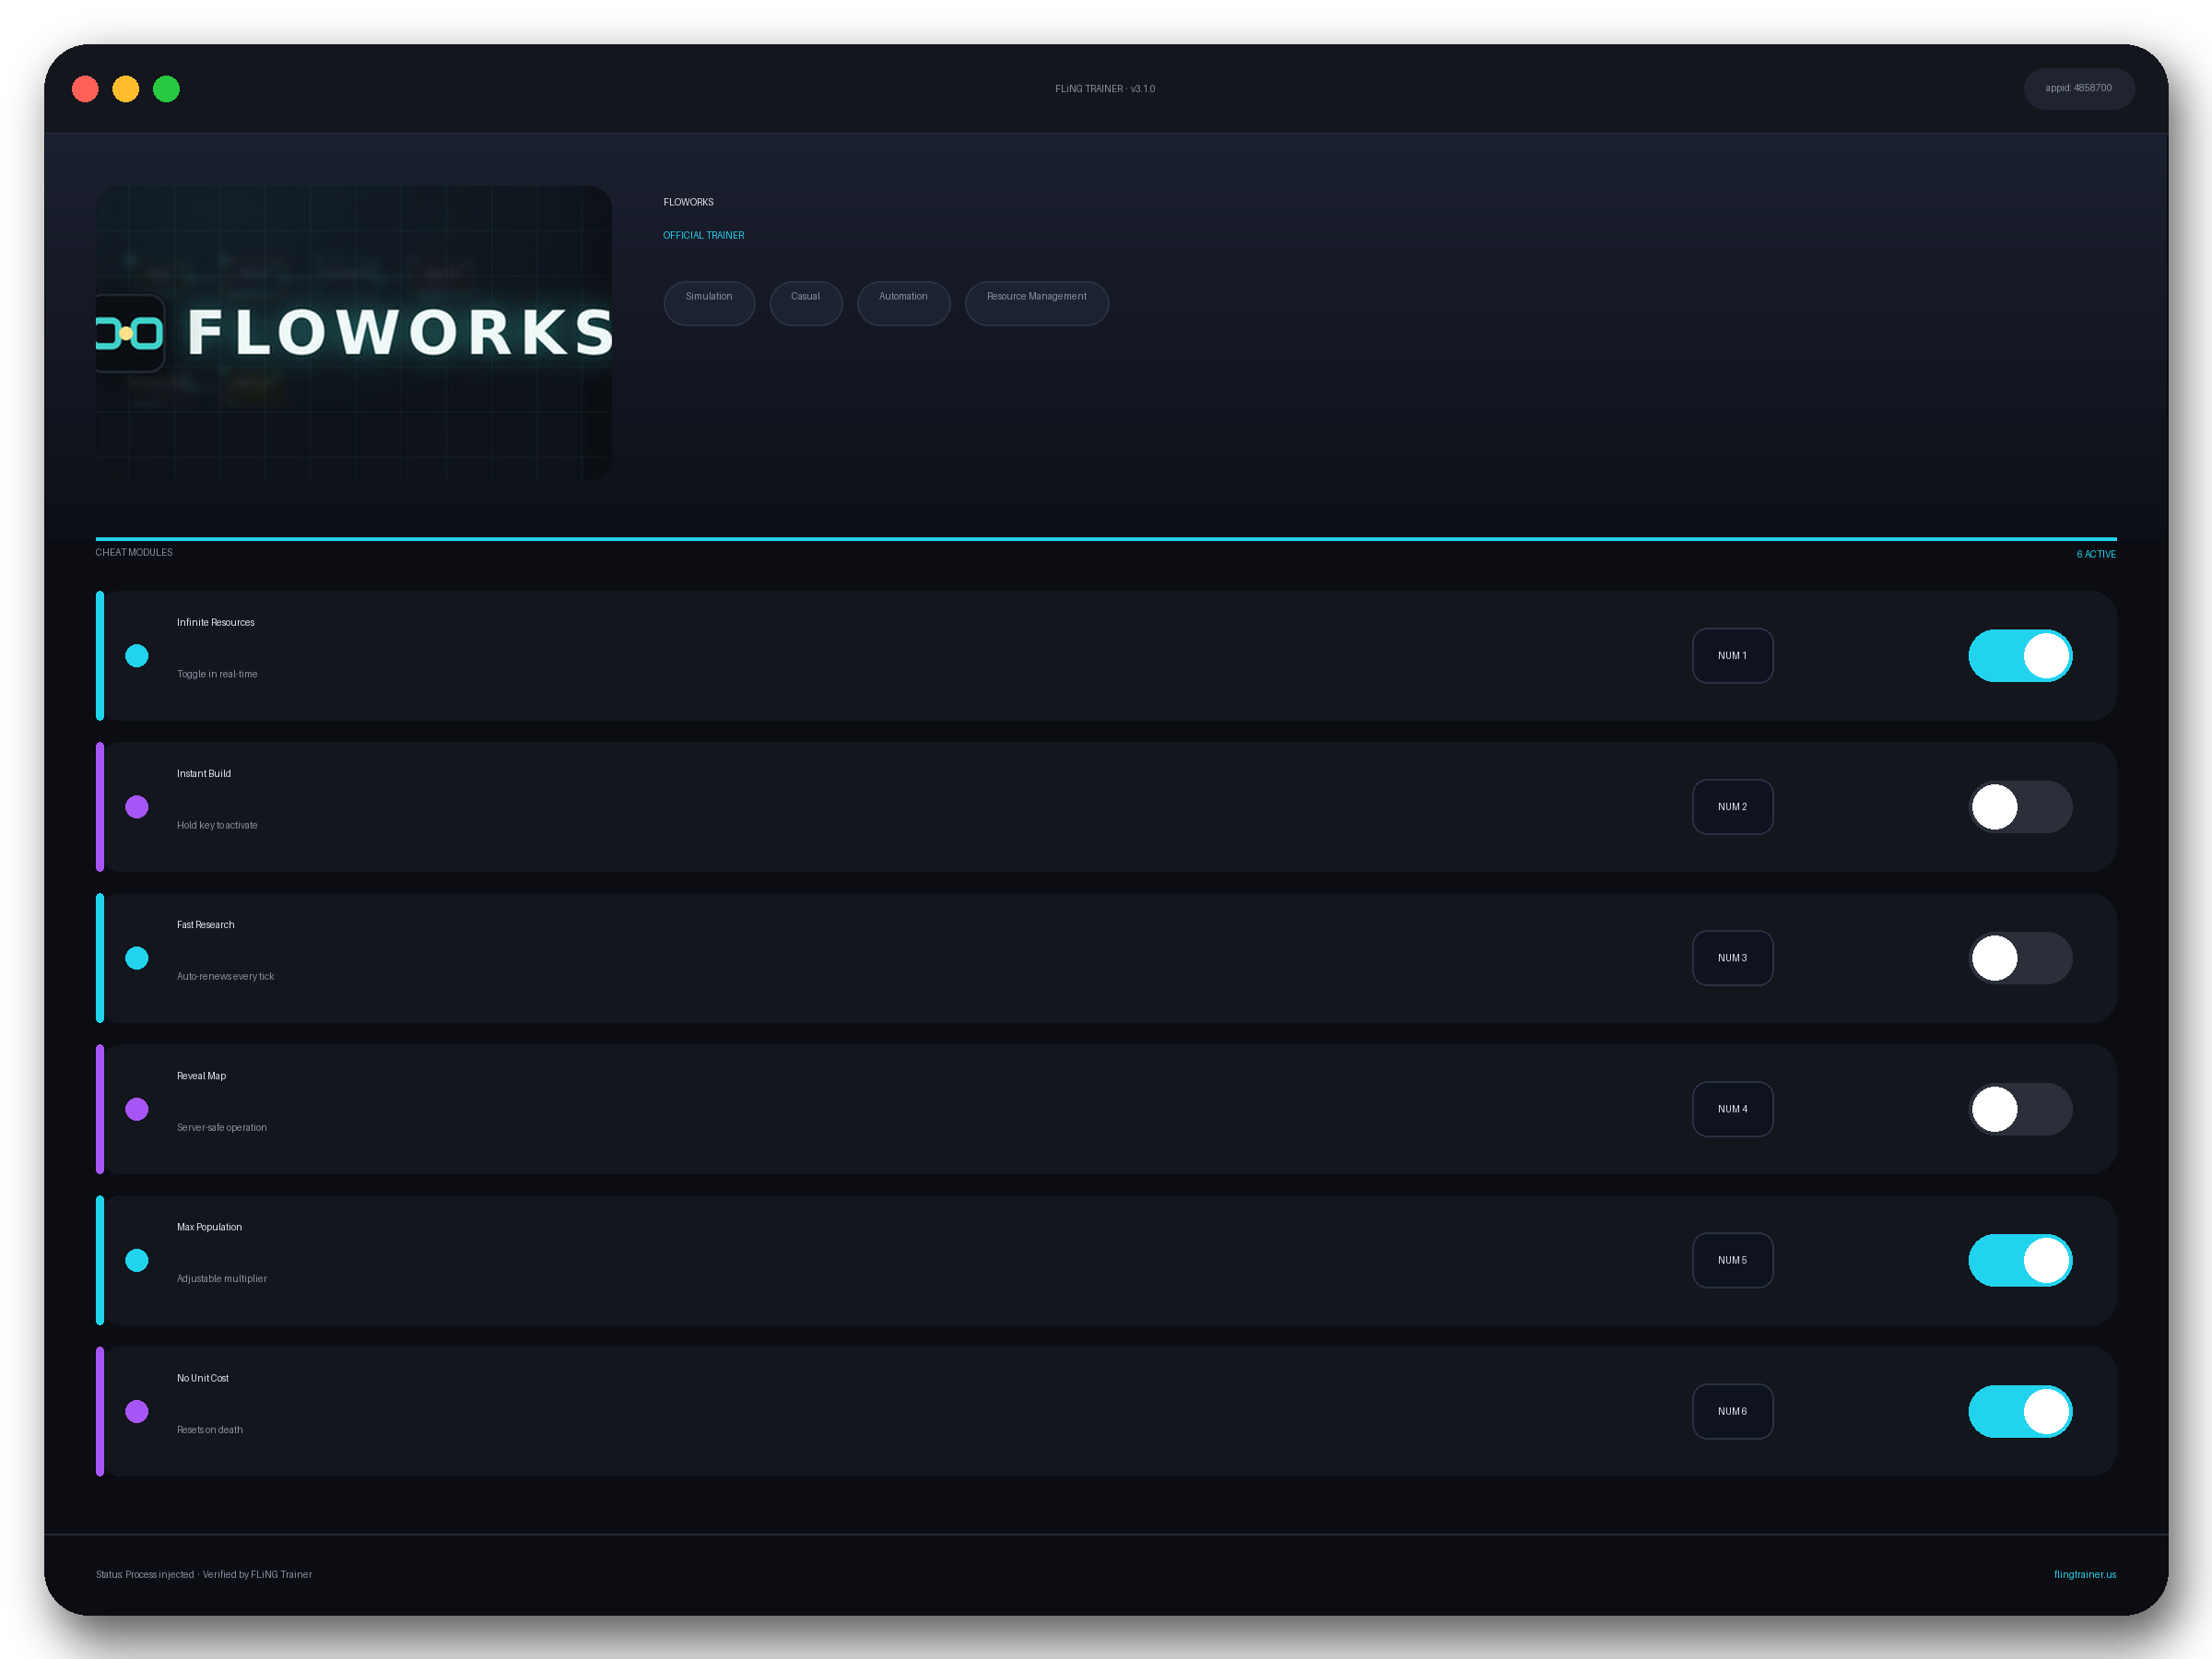Viewport: 2212px width, 1659px height.
Task: Click the FLOWORKS game cover thumbnail
Action: tap(354, 332)
